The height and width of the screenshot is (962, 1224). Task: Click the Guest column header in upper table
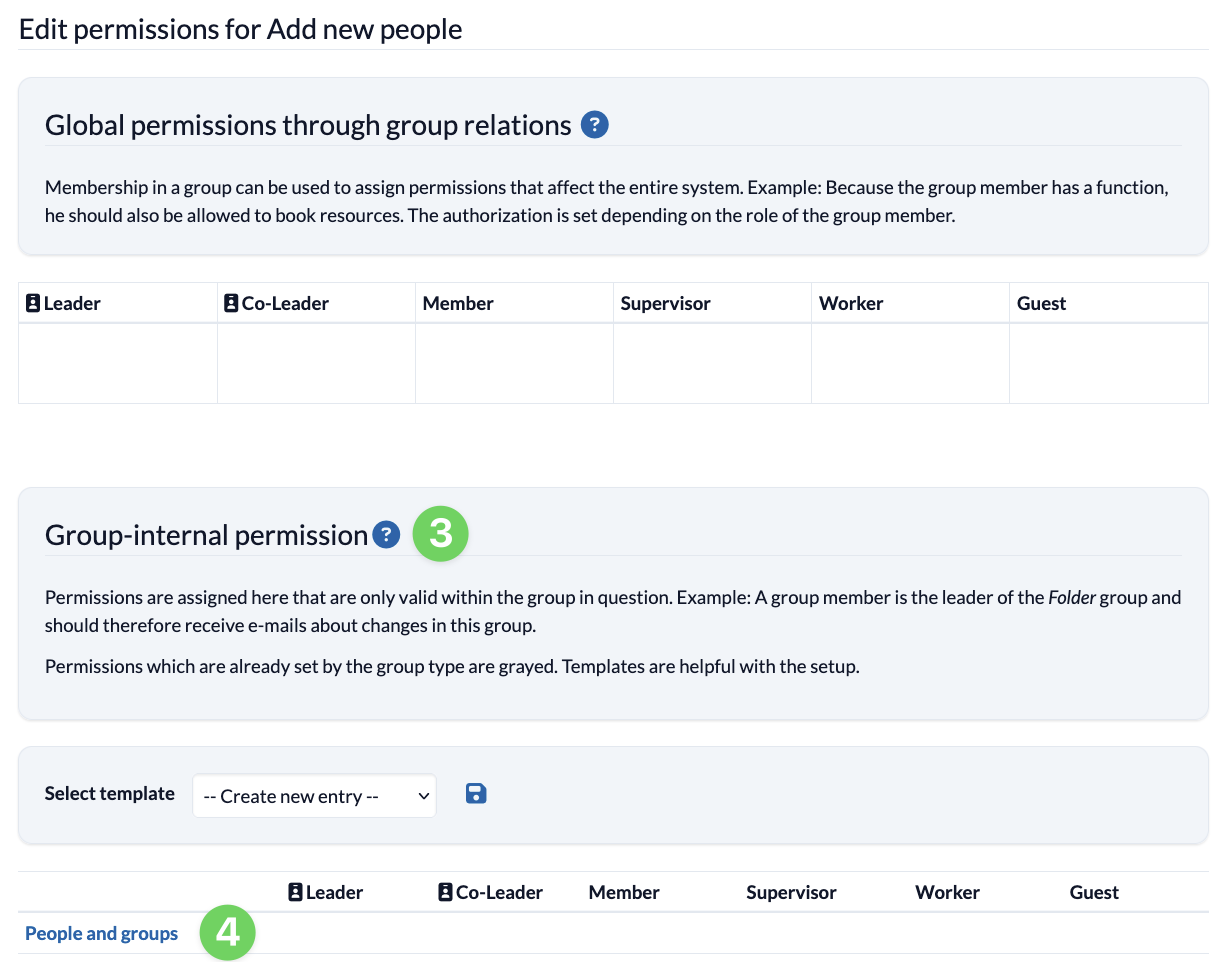point(1042,303)
